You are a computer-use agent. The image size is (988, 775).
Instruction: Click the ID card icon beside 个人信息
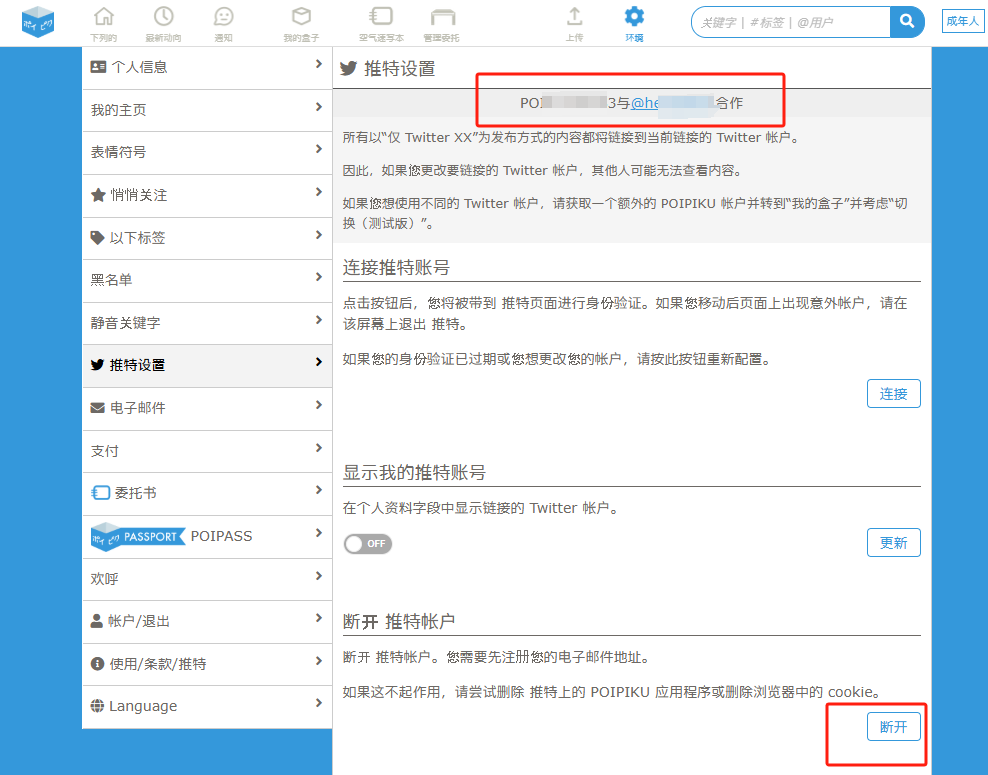pos(98,67)
